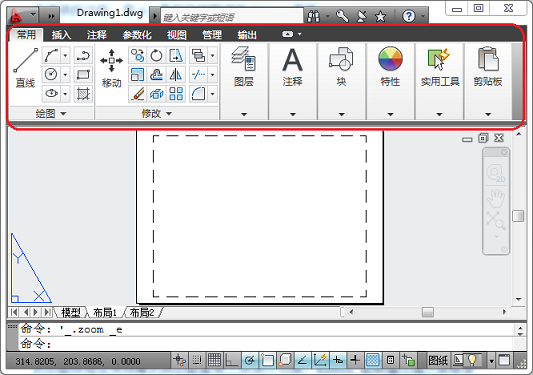Open the Help question mark icon
Screen dimensions: 533x375
(409, 16)
